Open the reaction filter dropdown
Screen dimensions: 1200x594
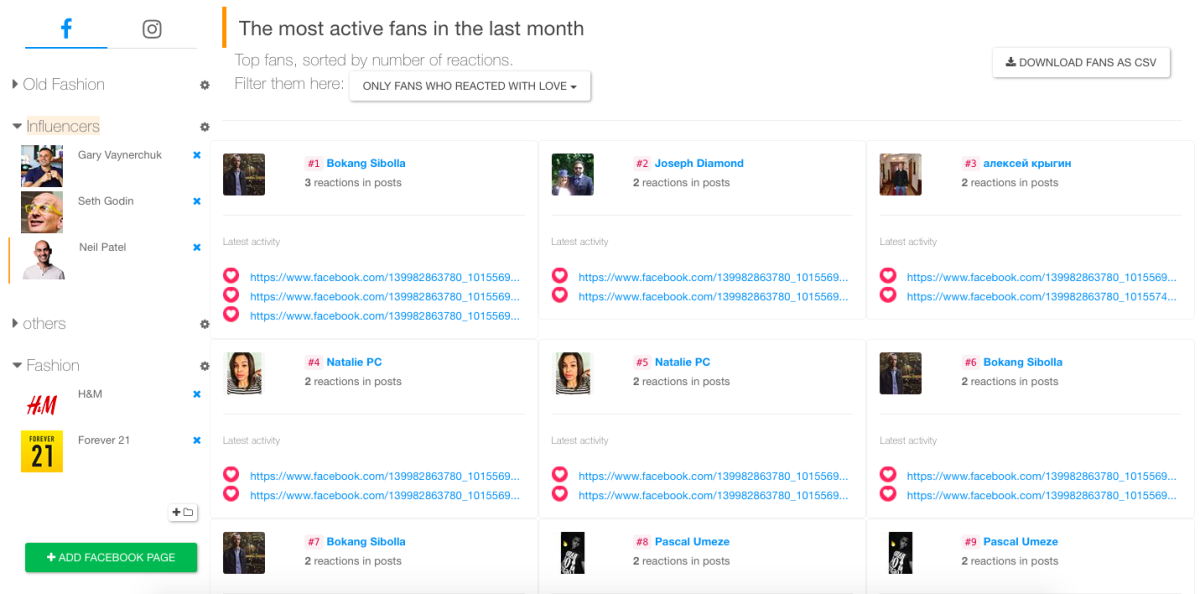(x=470, y=86)
